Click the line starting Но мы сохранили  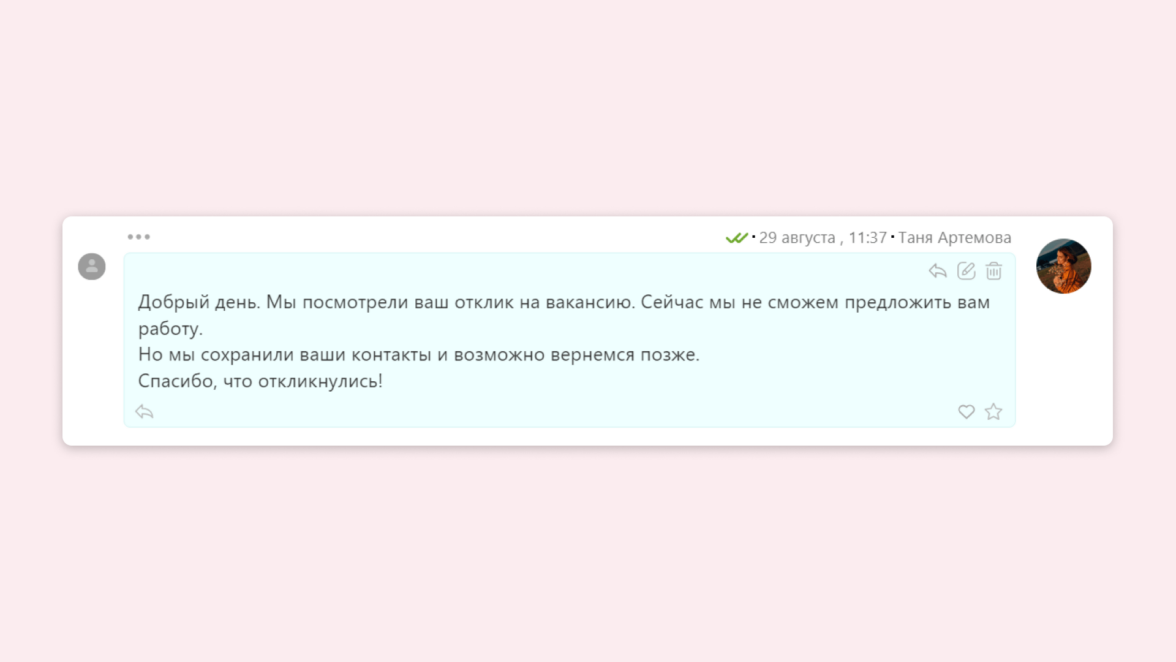click(x=418, y=355)
